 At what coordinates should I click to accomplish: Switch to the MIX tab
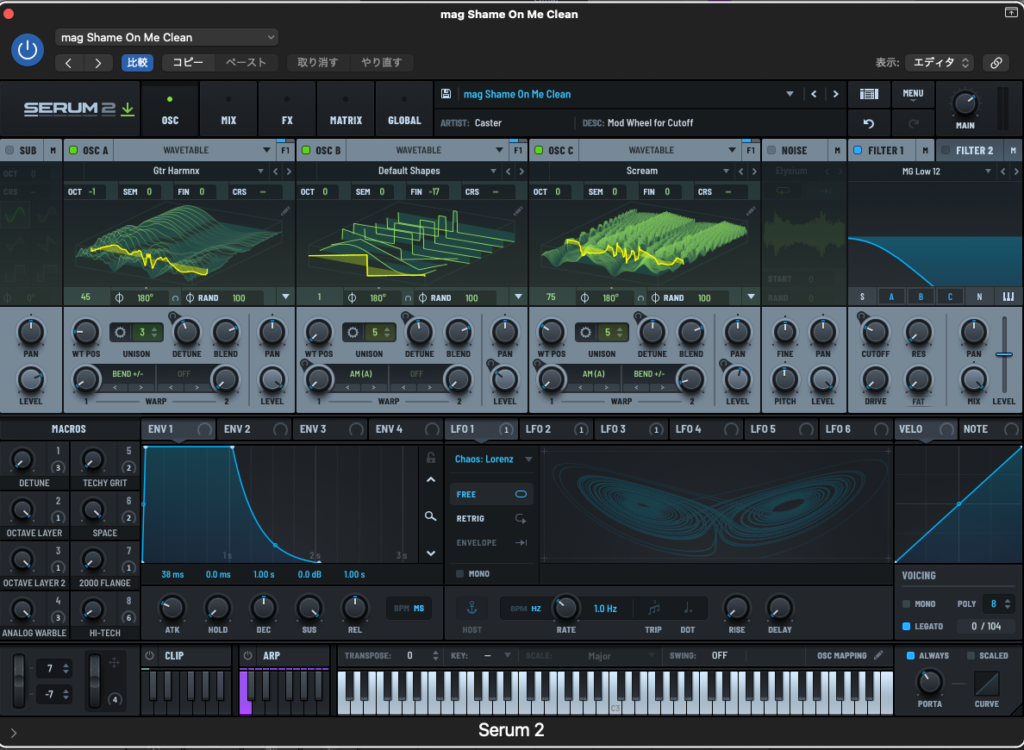tap(229, 110)
